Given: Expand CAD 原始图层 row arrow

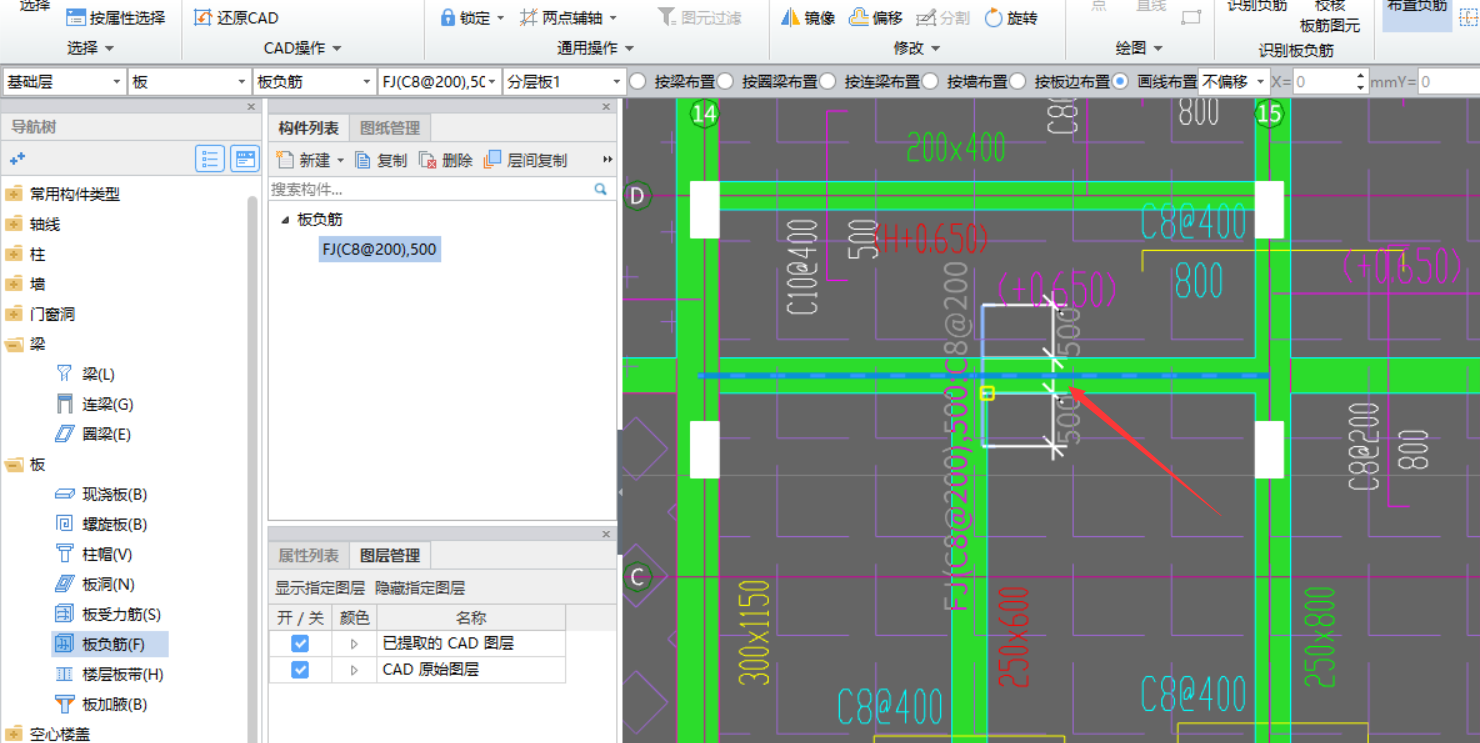Looking at the screenshot, I should click(x=354, y=670).
